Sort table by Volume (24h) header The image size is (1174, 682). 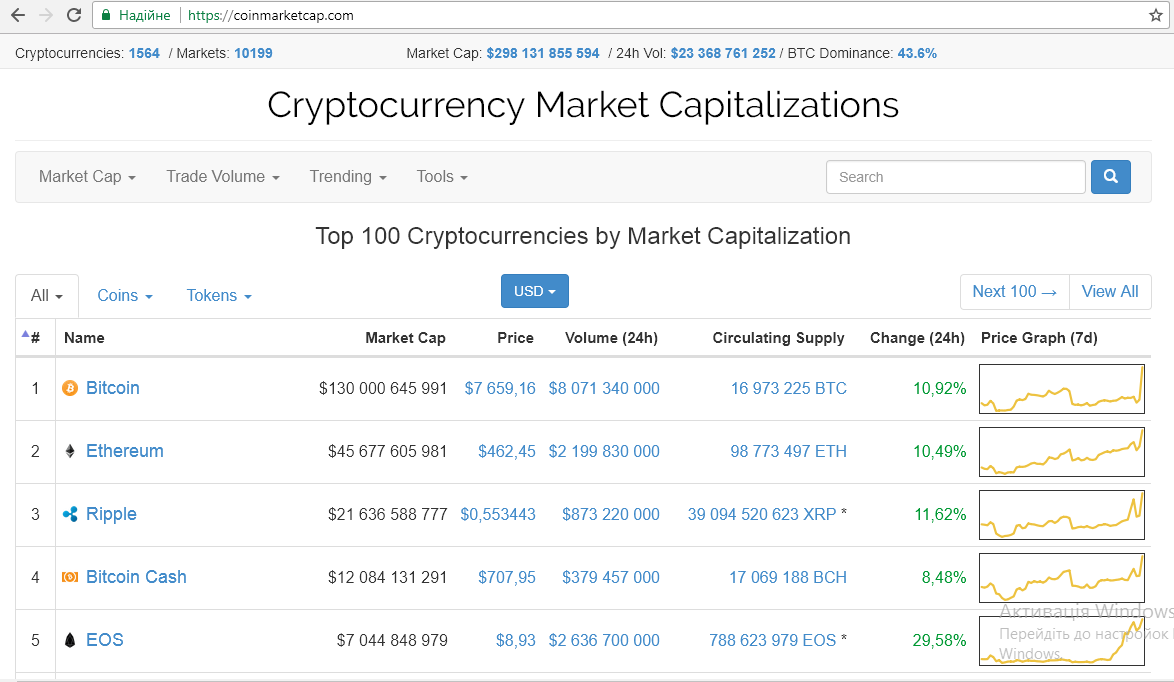[x=611, y=338]
